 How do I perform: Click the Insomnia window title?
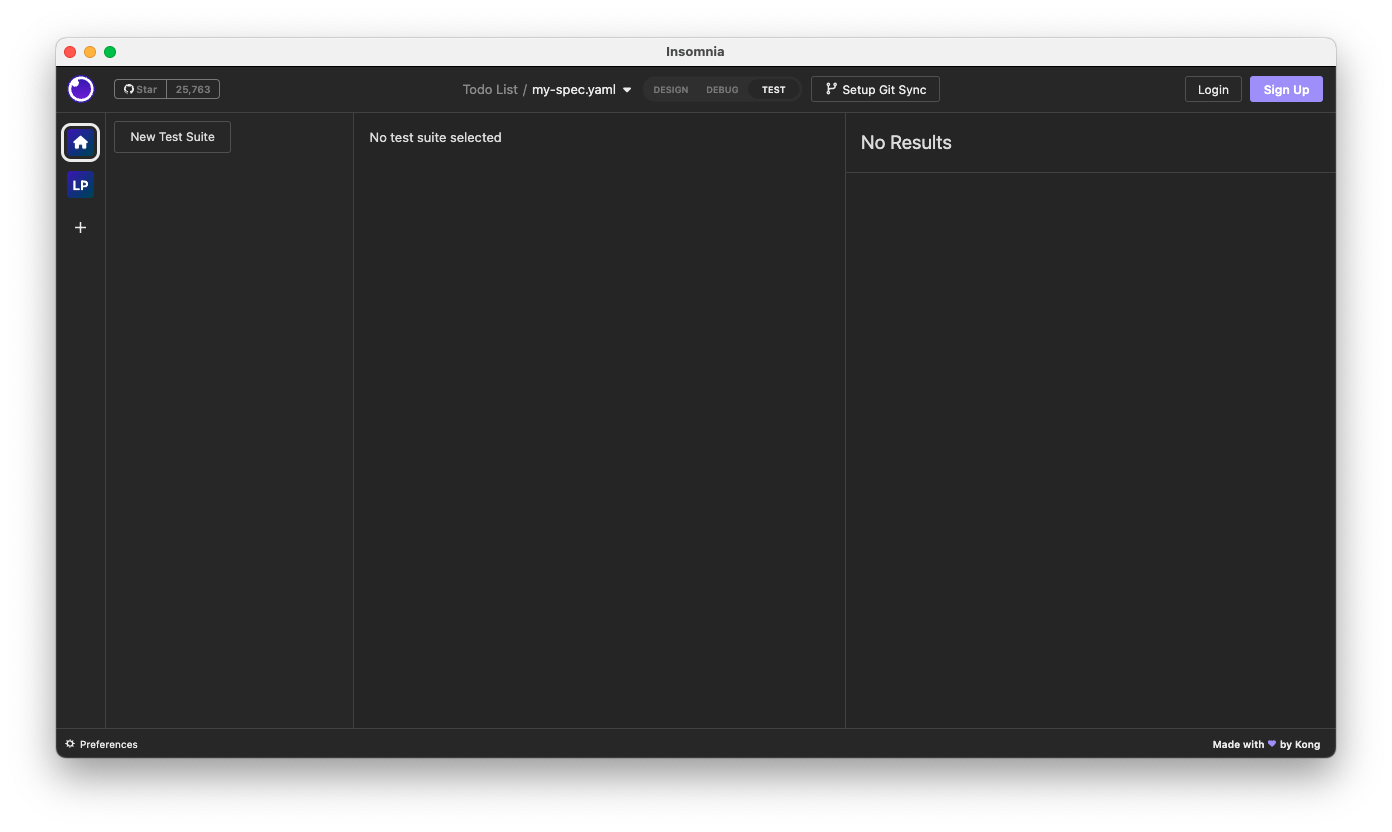click(695, 52)
